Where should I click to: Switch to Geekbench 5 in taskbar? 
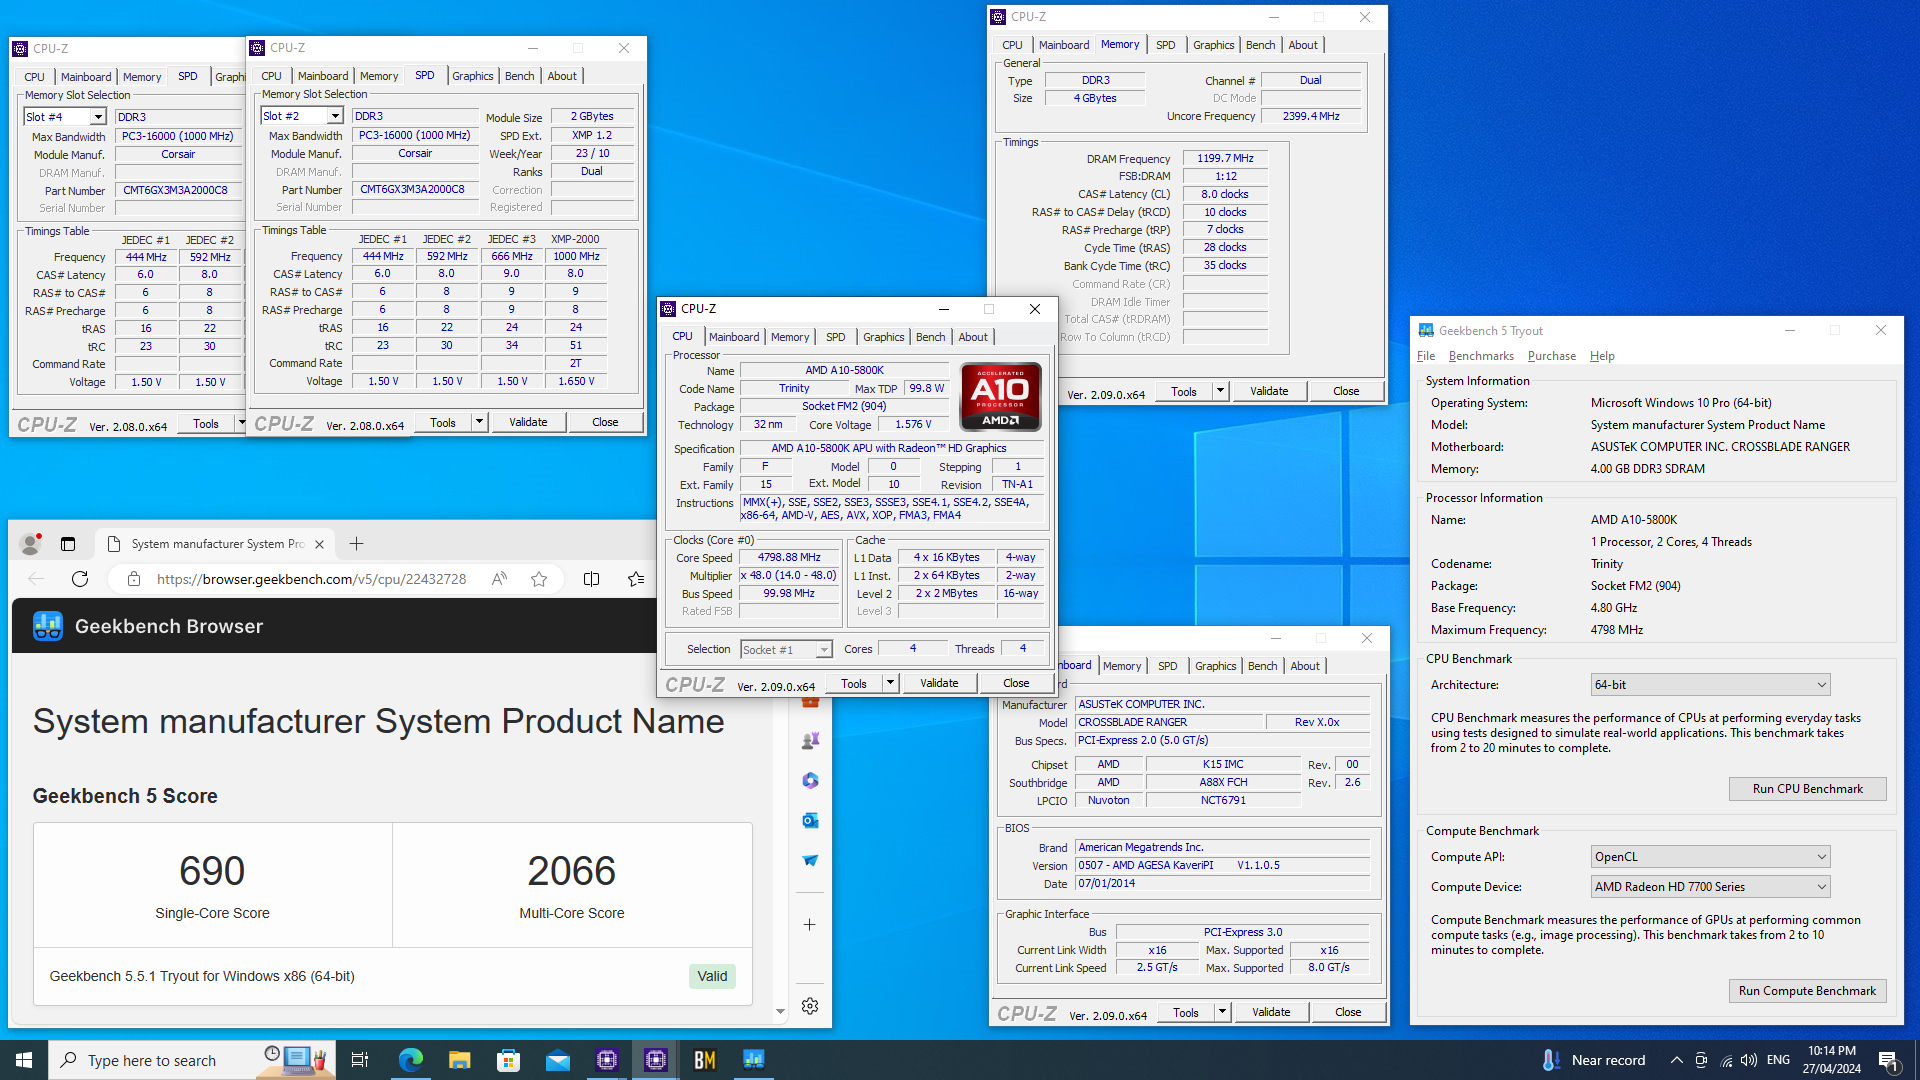click(754, 1060)
